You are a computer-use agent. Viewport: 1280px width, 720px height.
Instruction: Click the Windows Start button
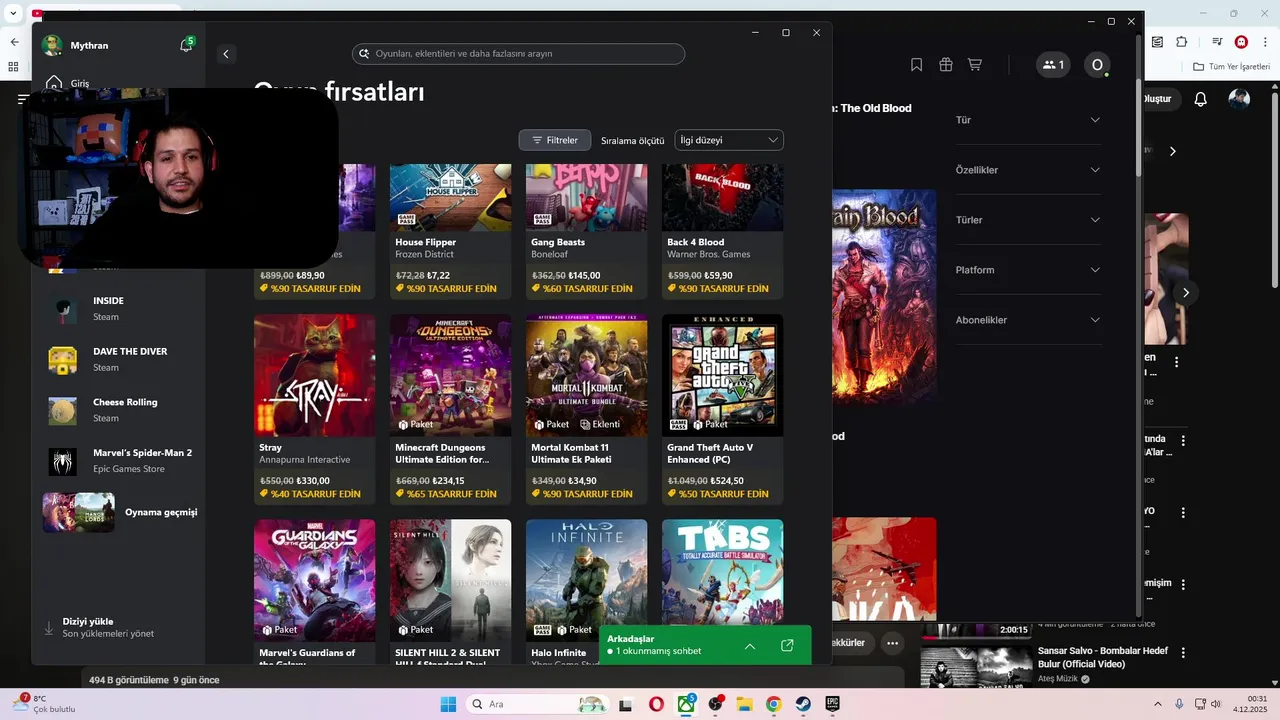click(x=448, y=704)
